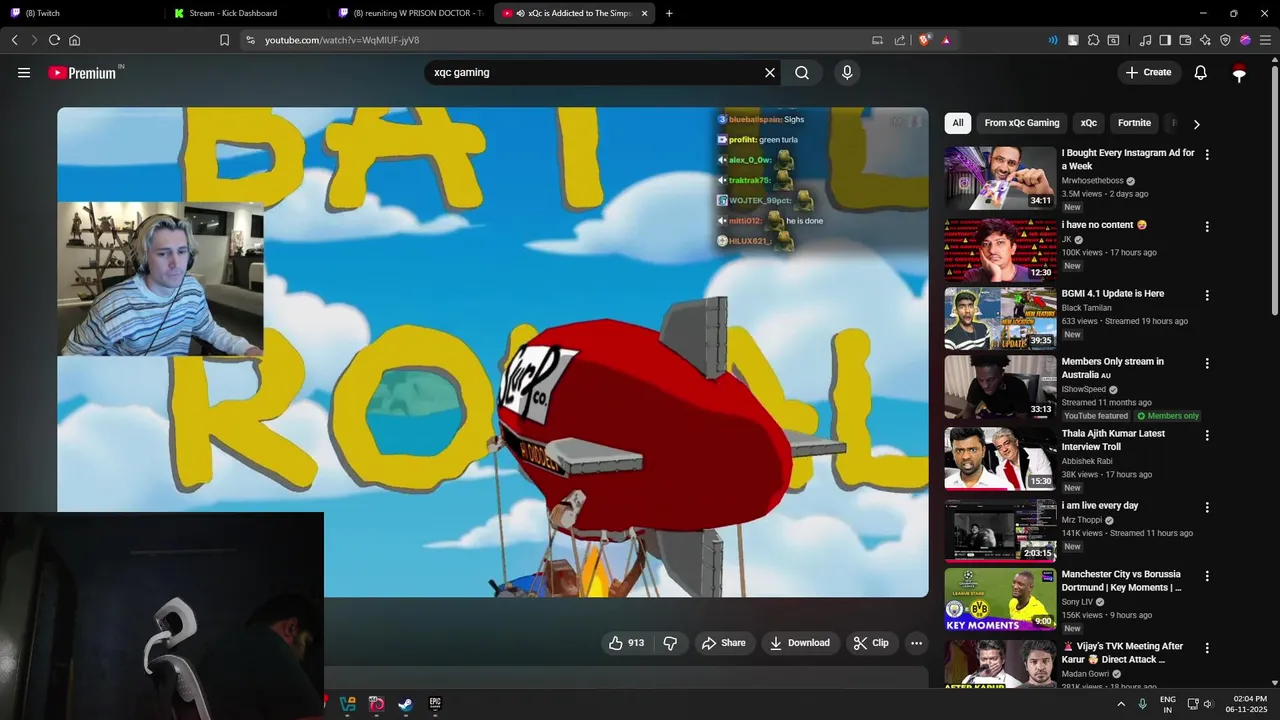Show the browser sidebar panel
Screen dimensions: 1280x720
(1165, 40)
